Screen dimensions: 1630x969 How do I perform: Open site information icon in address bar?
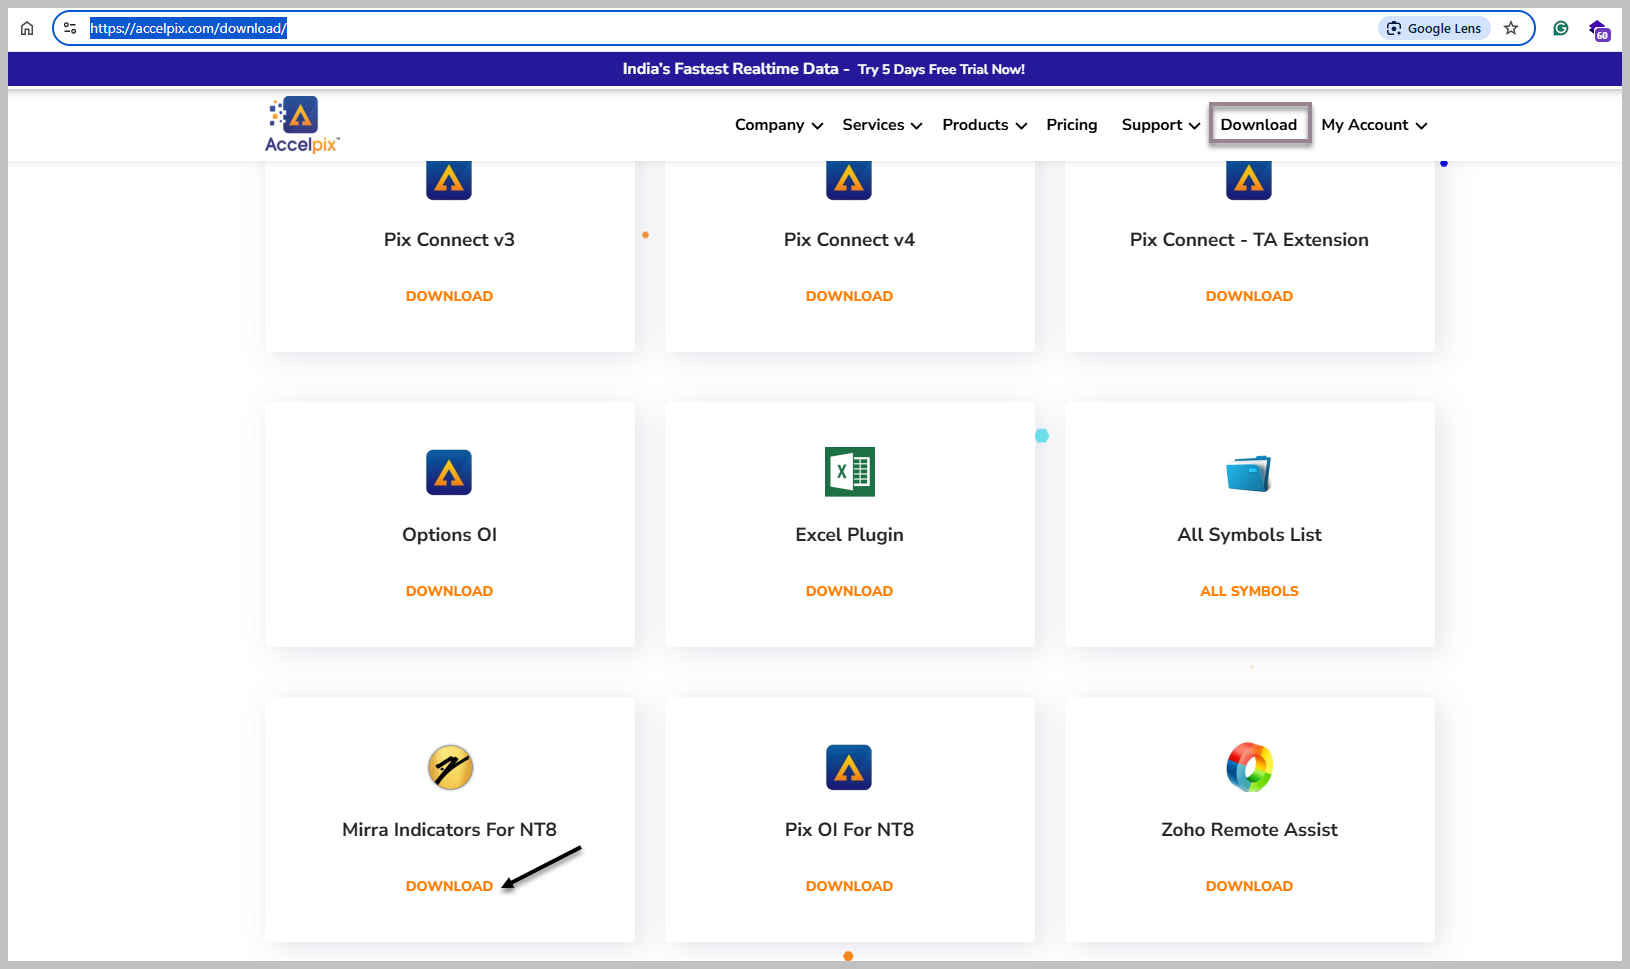coord(70,28)
